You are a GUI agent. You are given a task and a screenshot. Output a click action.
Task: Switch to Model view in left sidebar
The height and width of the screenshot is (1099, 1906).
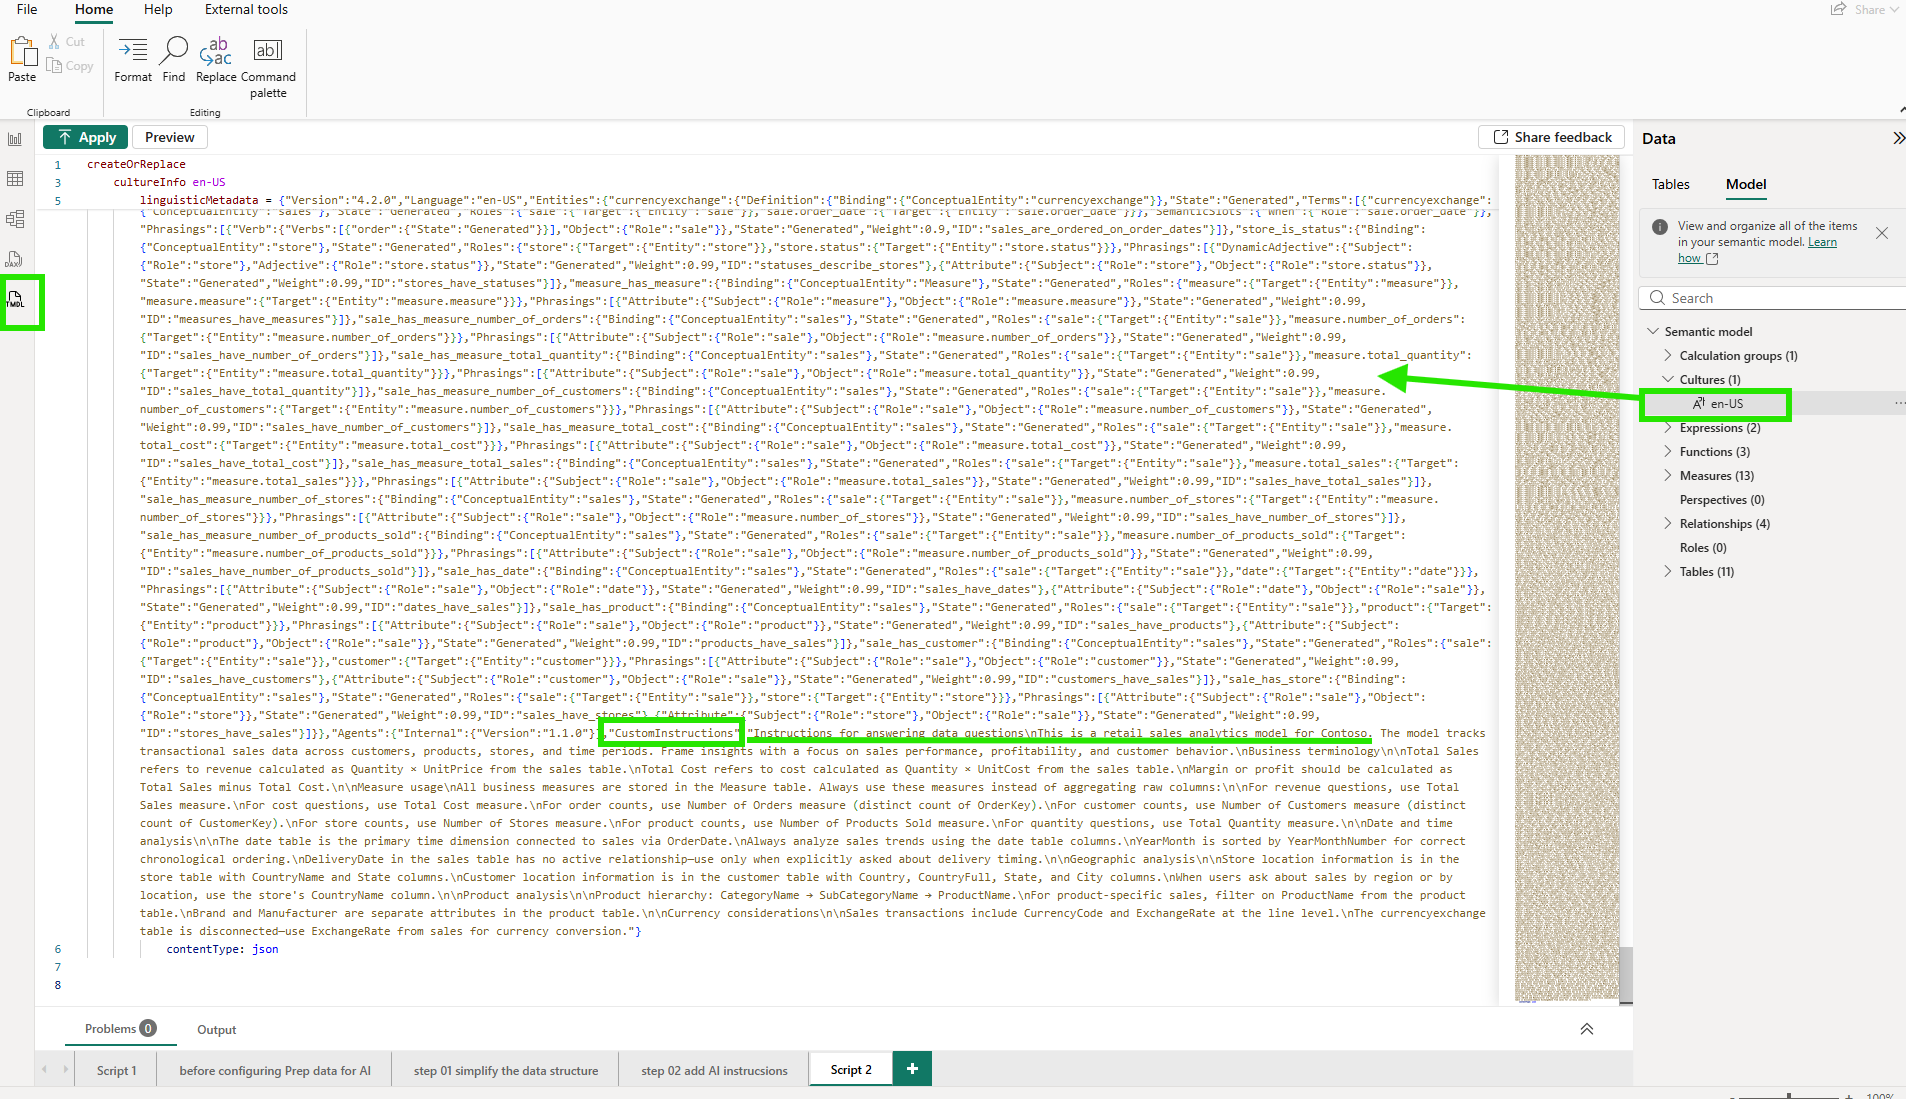pos(15,219)
